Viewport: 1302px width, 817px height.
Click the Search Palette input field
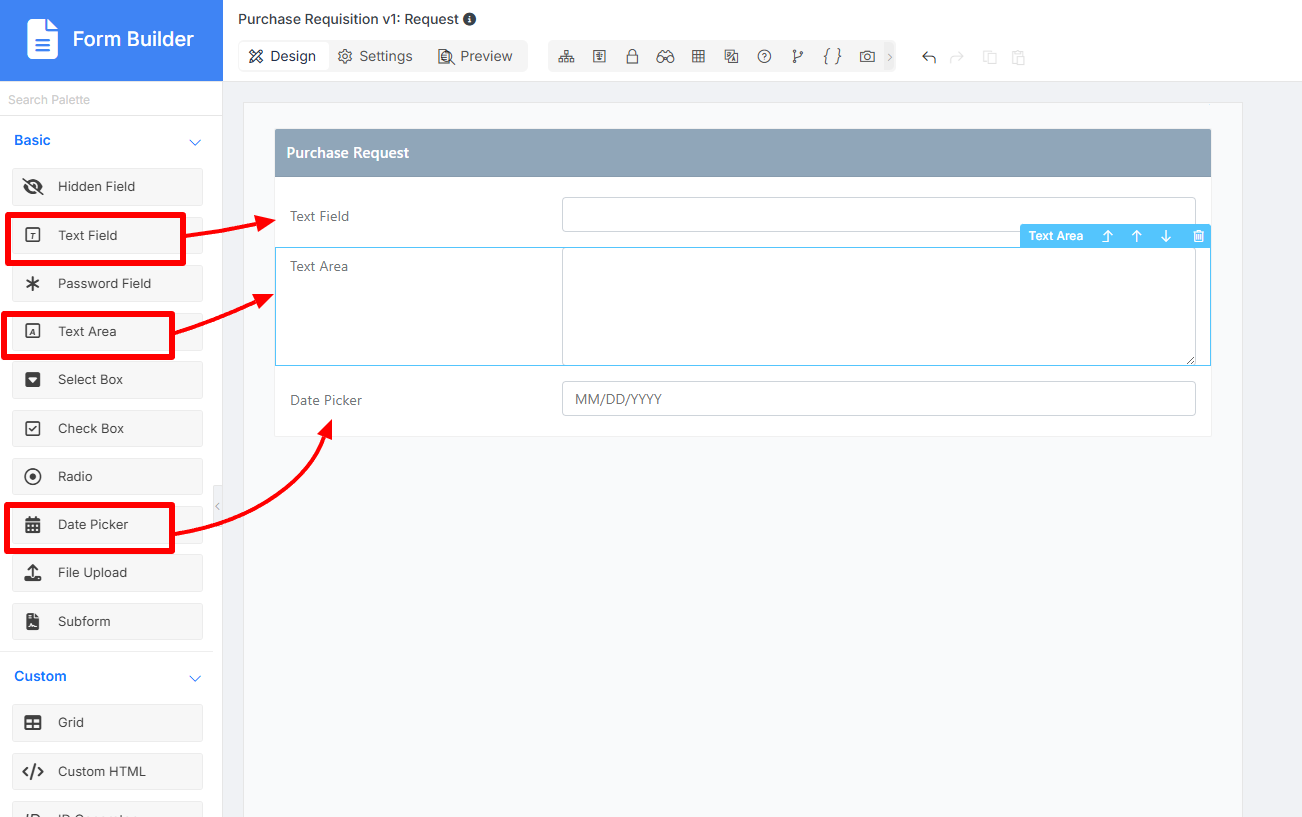click(x=111, y=100)
